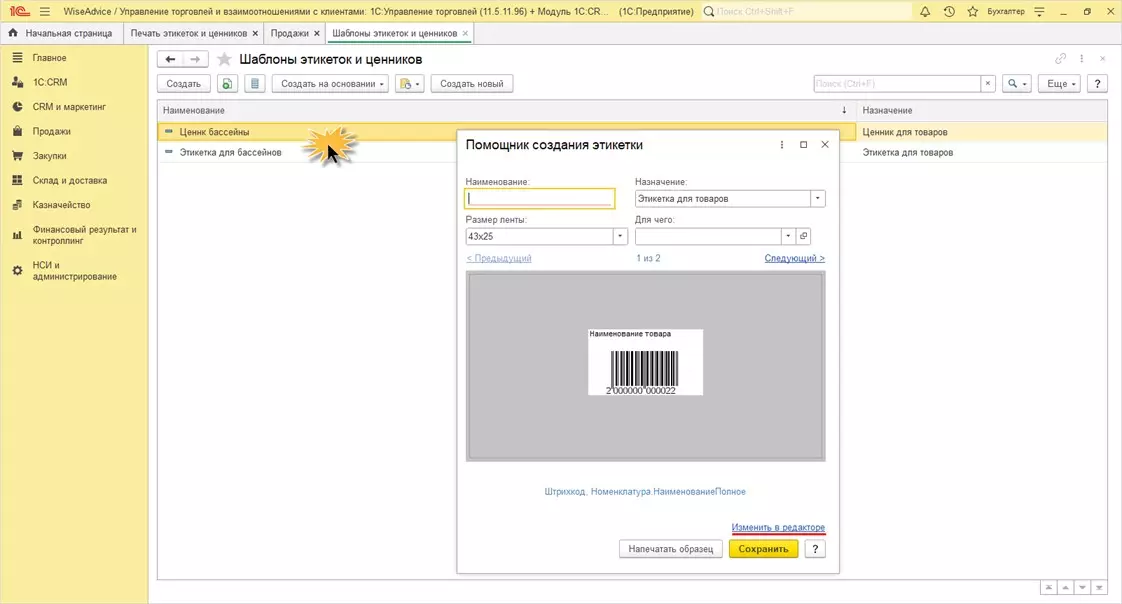Click the notifications bell icon
Screen dimensions: 1122x604
tap(925, 11)
